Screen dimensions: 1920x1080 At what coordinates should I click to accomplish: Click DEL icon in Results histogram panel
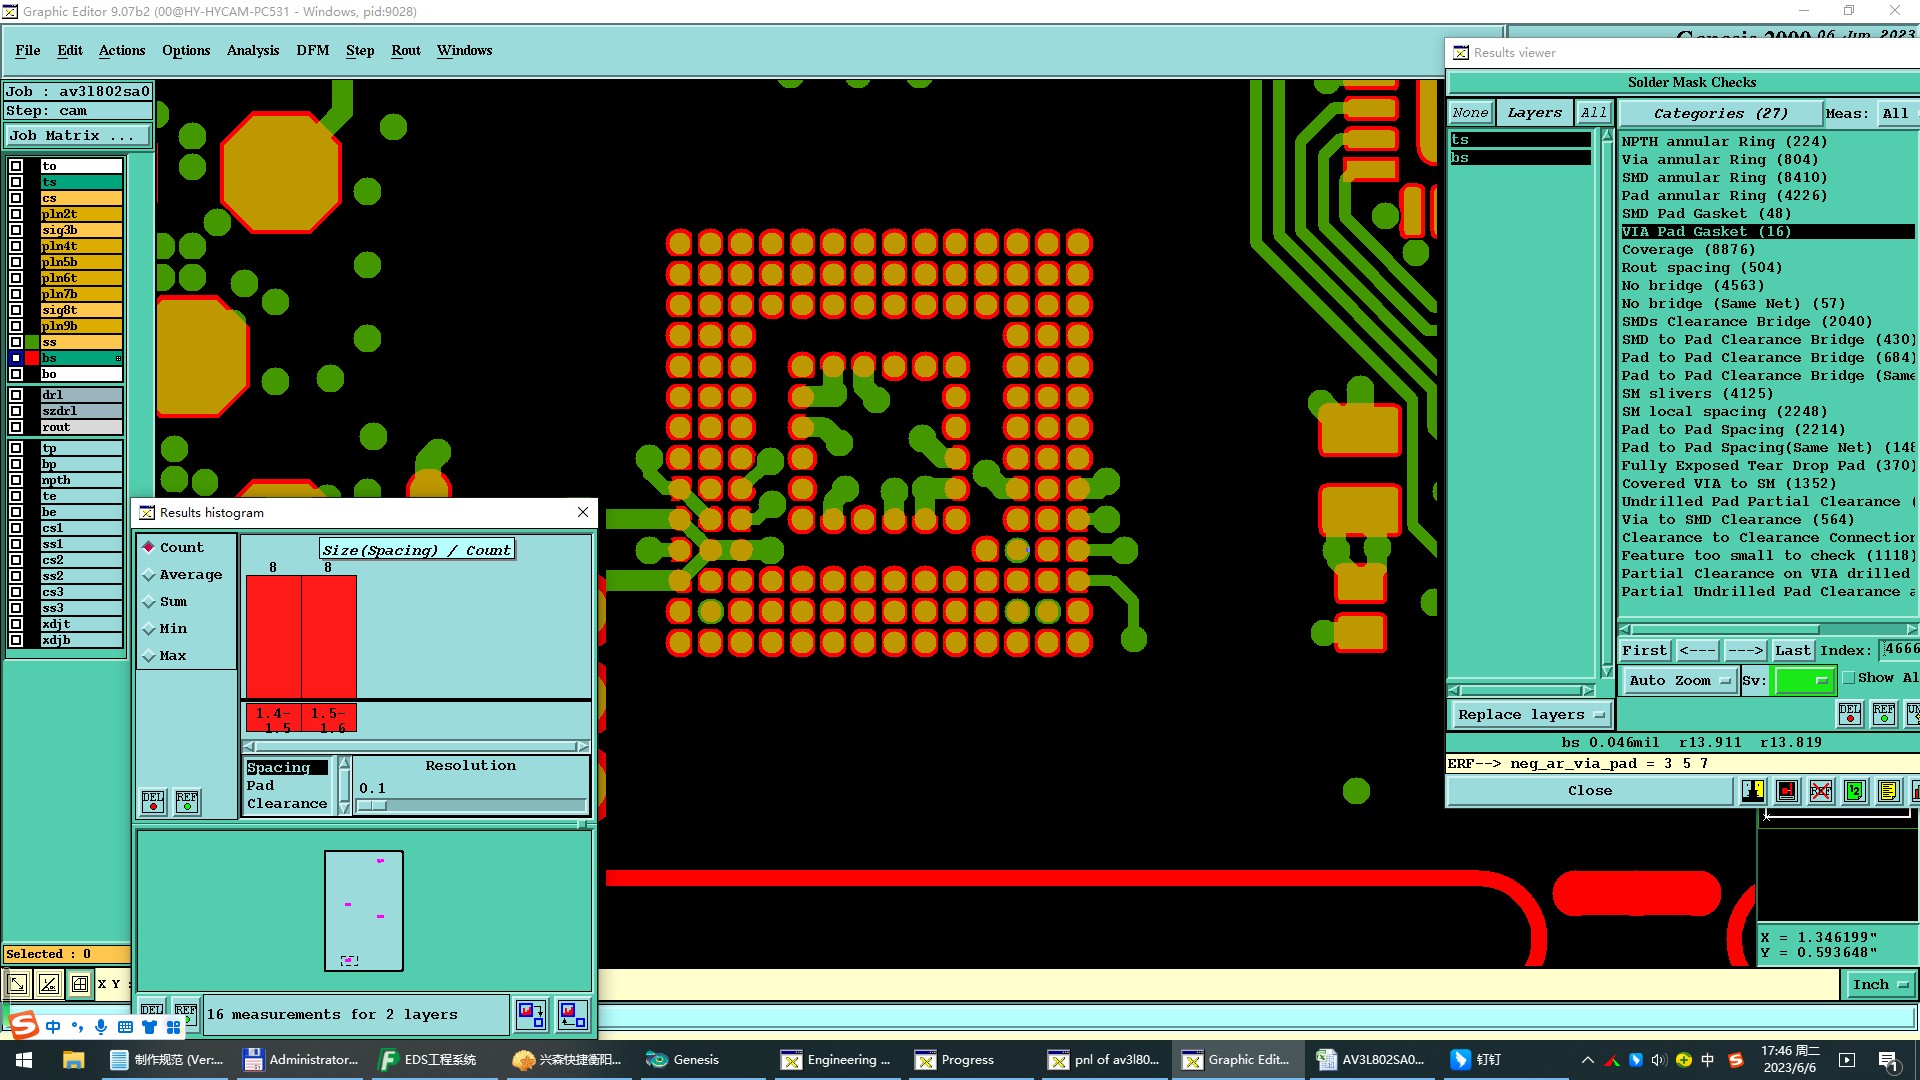[153, 801]
